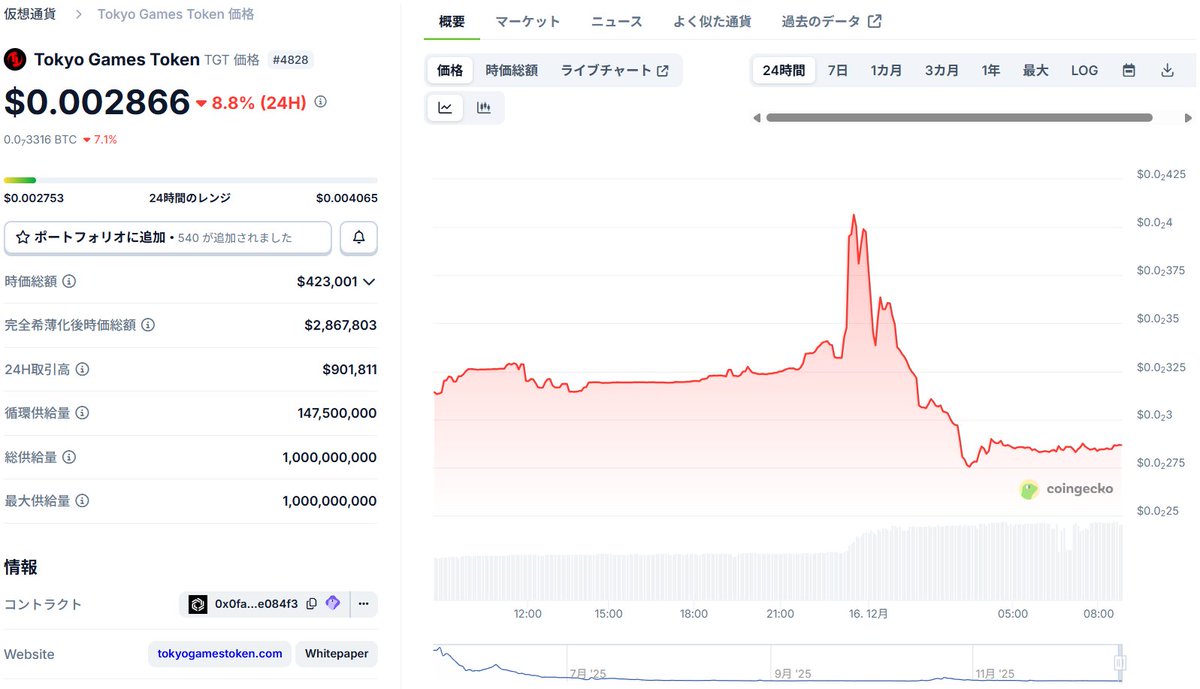
Task: Open the contract ellipsis menu
Action: pos(363,604)
